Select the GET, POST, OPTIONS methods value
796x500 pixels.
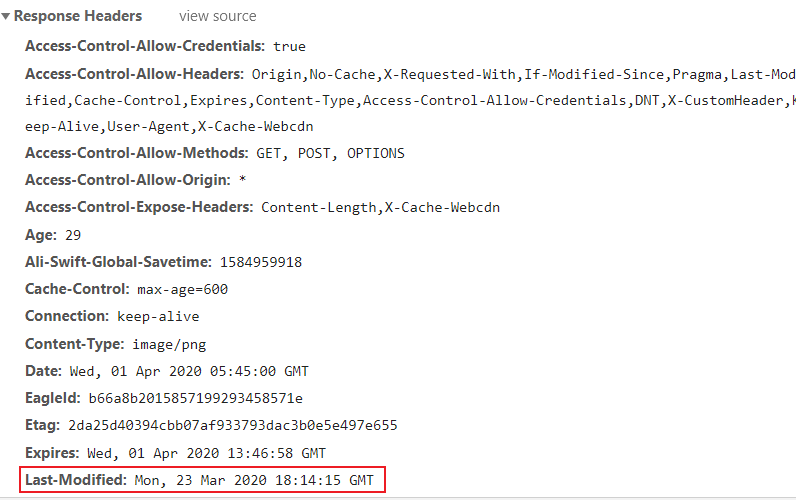[x=330, y=153]
